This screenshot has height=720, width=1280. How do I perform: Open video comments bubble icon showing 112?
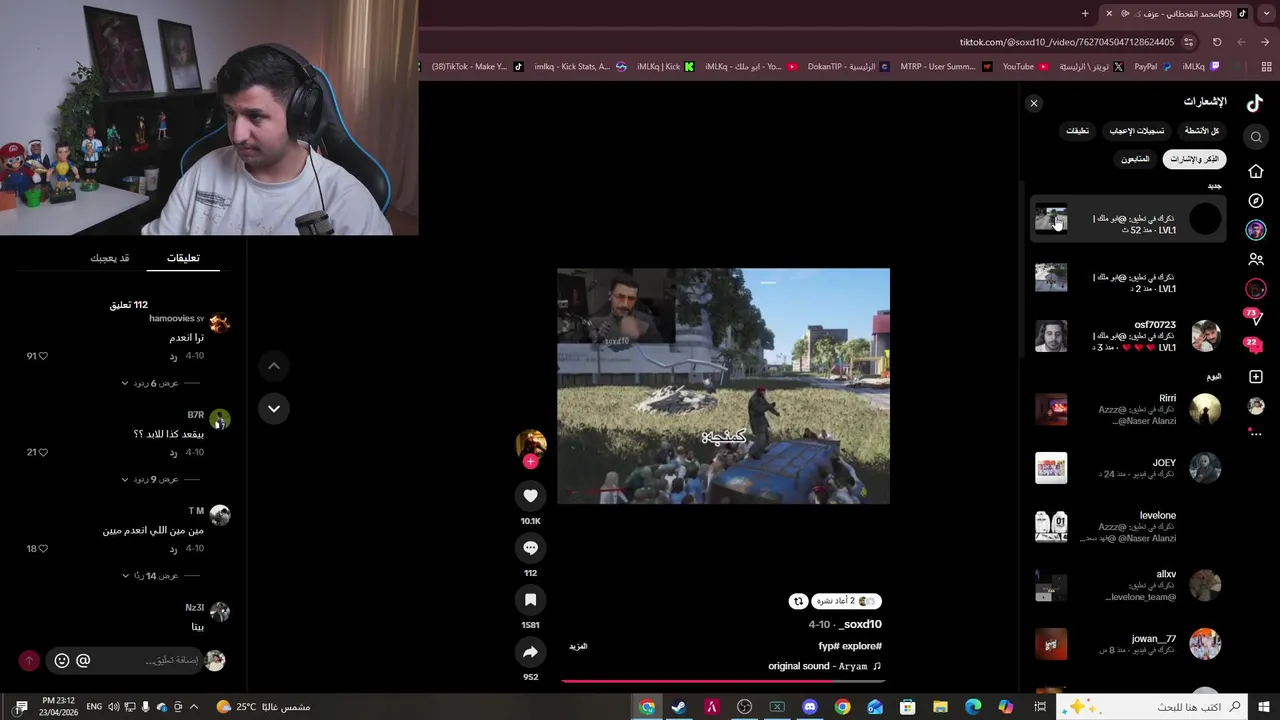pos(530,548)
